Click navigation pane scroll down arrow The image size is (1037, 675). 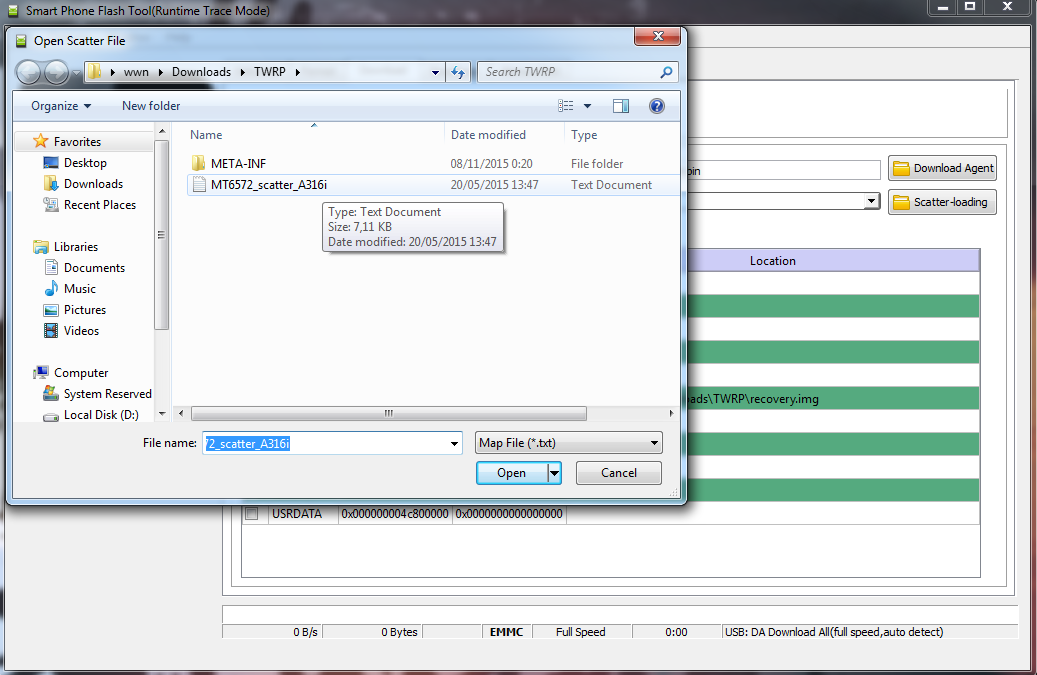[162, 415]
